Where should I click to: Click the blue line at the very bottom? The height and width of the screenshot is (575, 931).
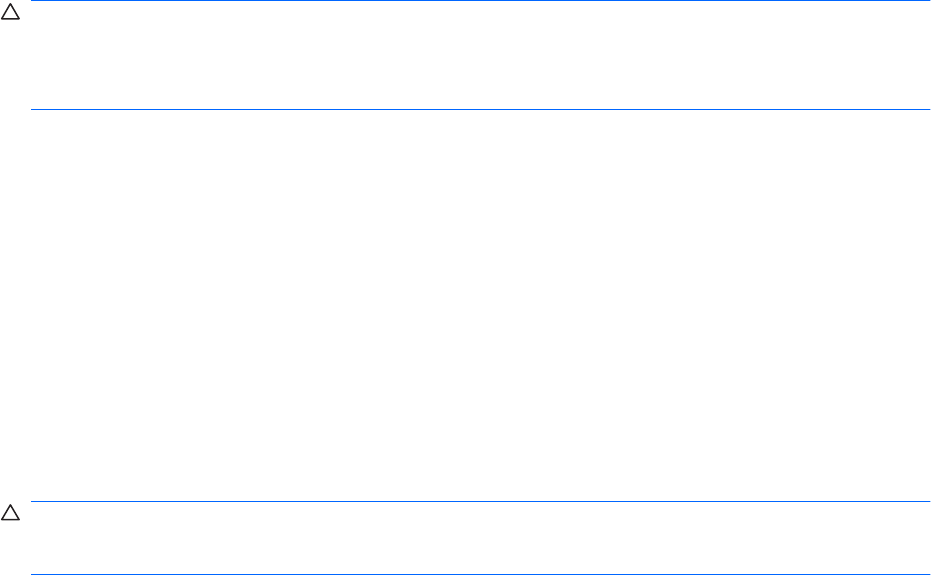tap(480, 573)
